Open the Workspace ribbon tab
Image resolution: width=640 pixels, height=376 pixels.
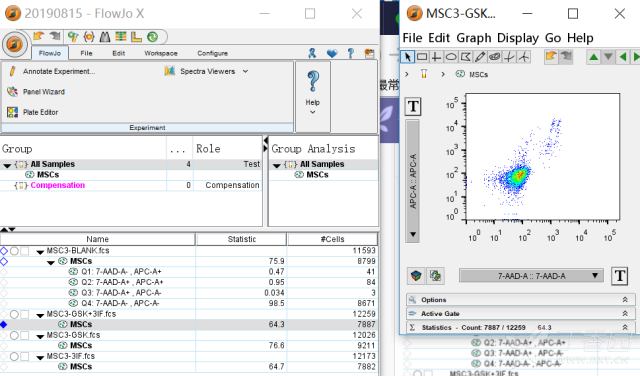pyautogui.click(x=161, y=53)
